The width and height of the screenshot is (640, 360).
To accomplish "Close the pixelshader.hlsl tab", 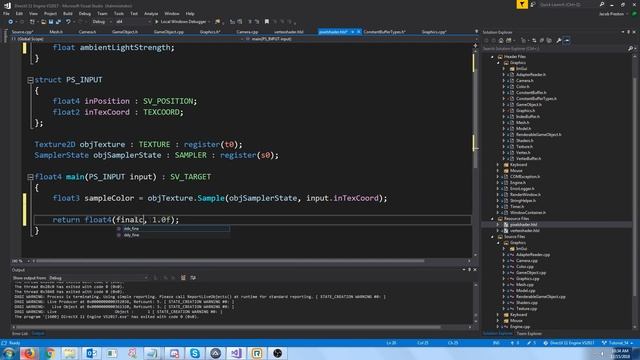I will pos(359,32).
